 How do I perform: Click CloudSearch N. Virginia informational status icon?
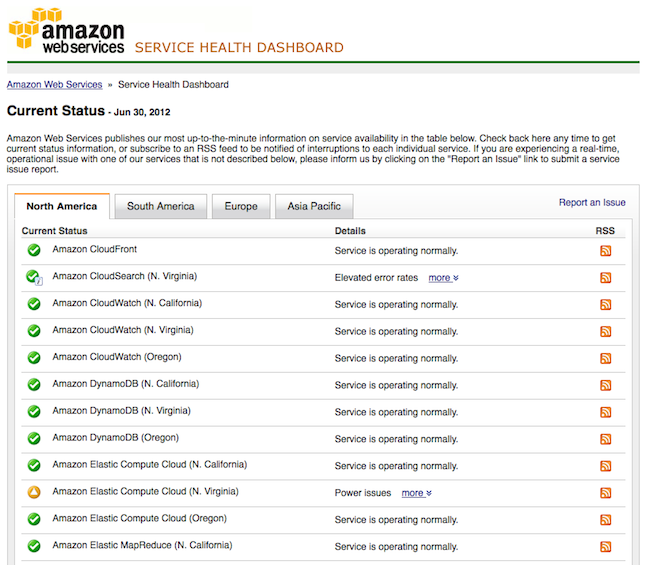click(34, 277)
